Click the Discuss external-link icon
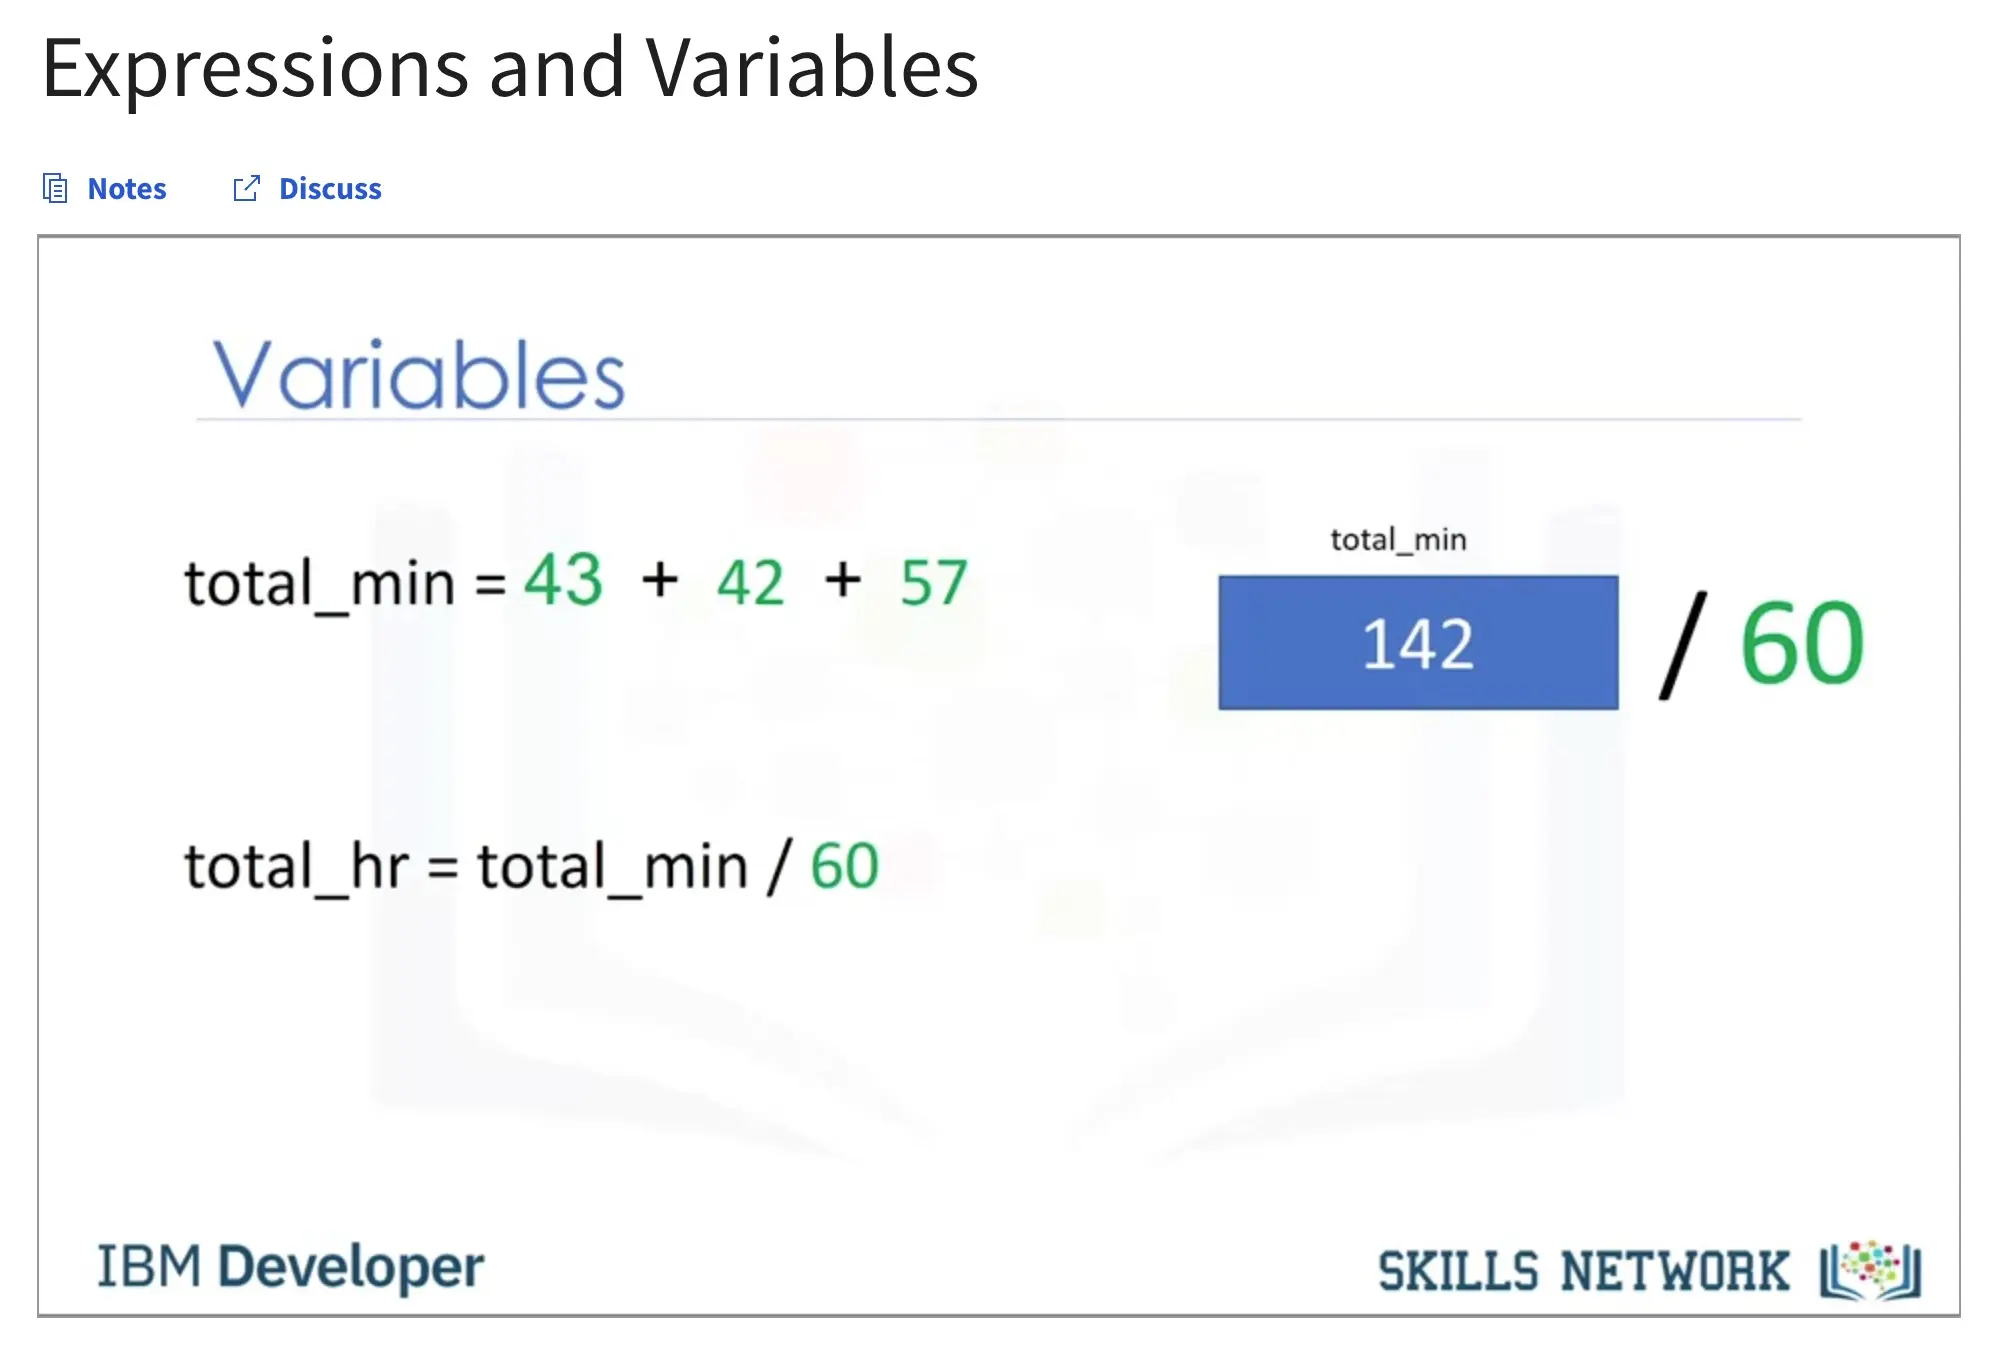The height and width of the screenshot is (1358, 1994). click(246, 188)
